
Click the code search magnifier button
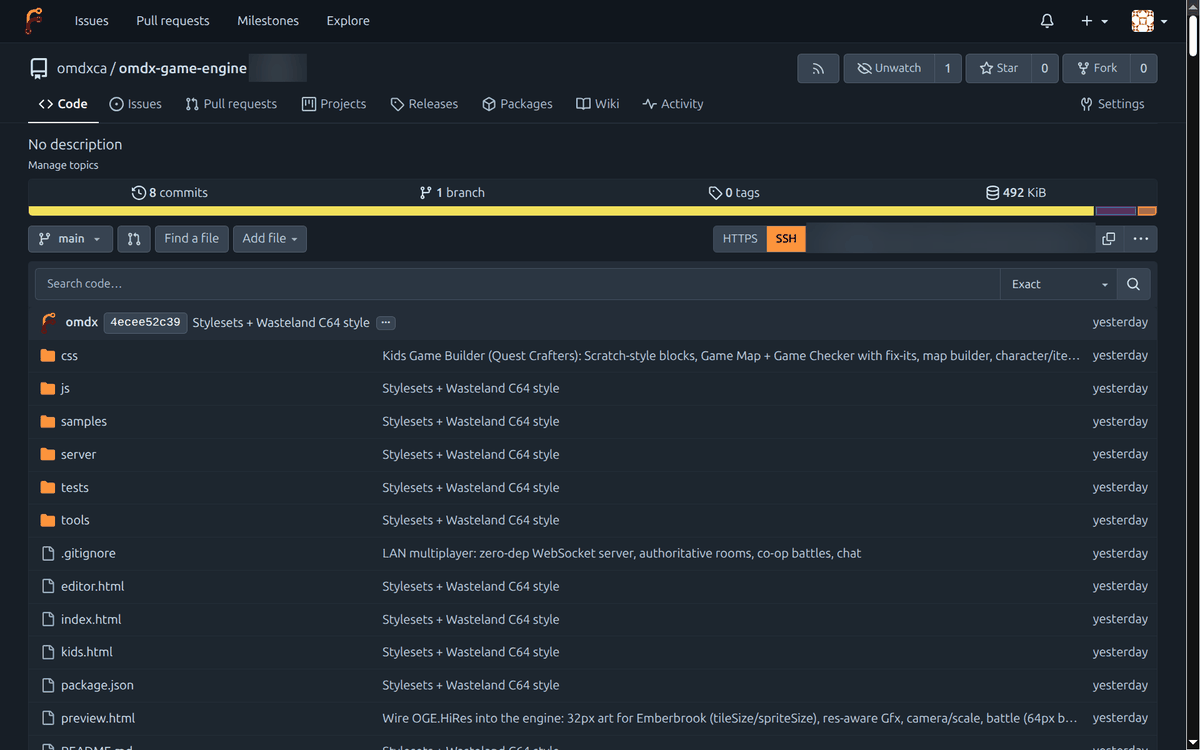click(1133, 284)
